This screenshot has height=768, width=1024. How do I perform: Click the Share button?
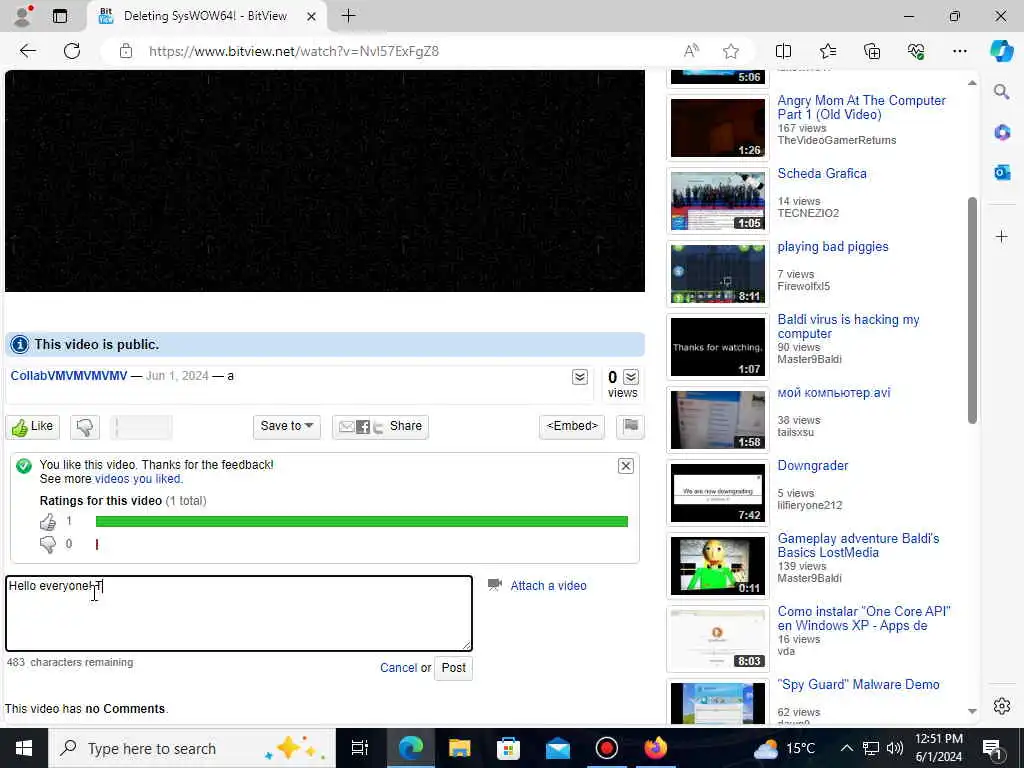(380, 426)
